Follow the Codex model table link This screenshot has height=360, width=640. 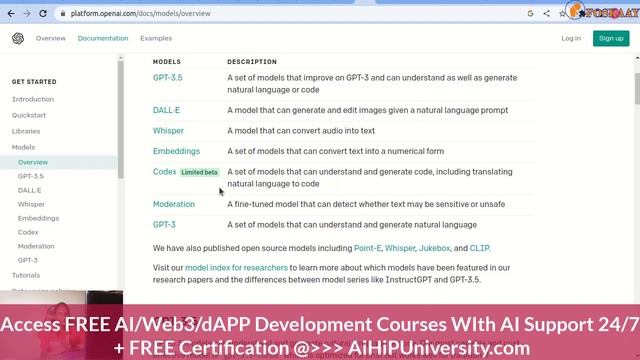point(164,171)
